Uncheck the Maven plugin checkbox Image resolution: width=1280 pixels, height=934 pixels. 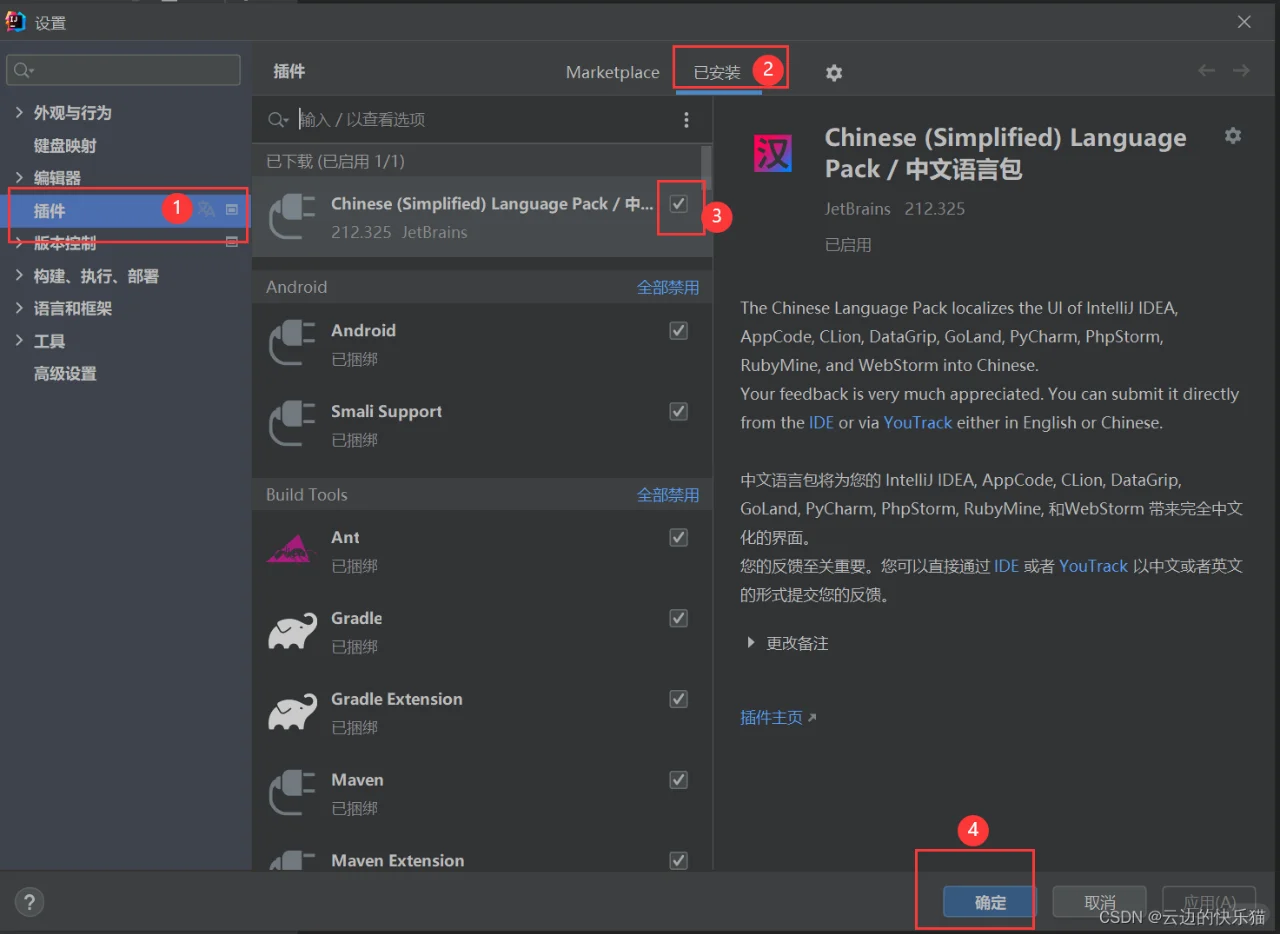[678, 779]
